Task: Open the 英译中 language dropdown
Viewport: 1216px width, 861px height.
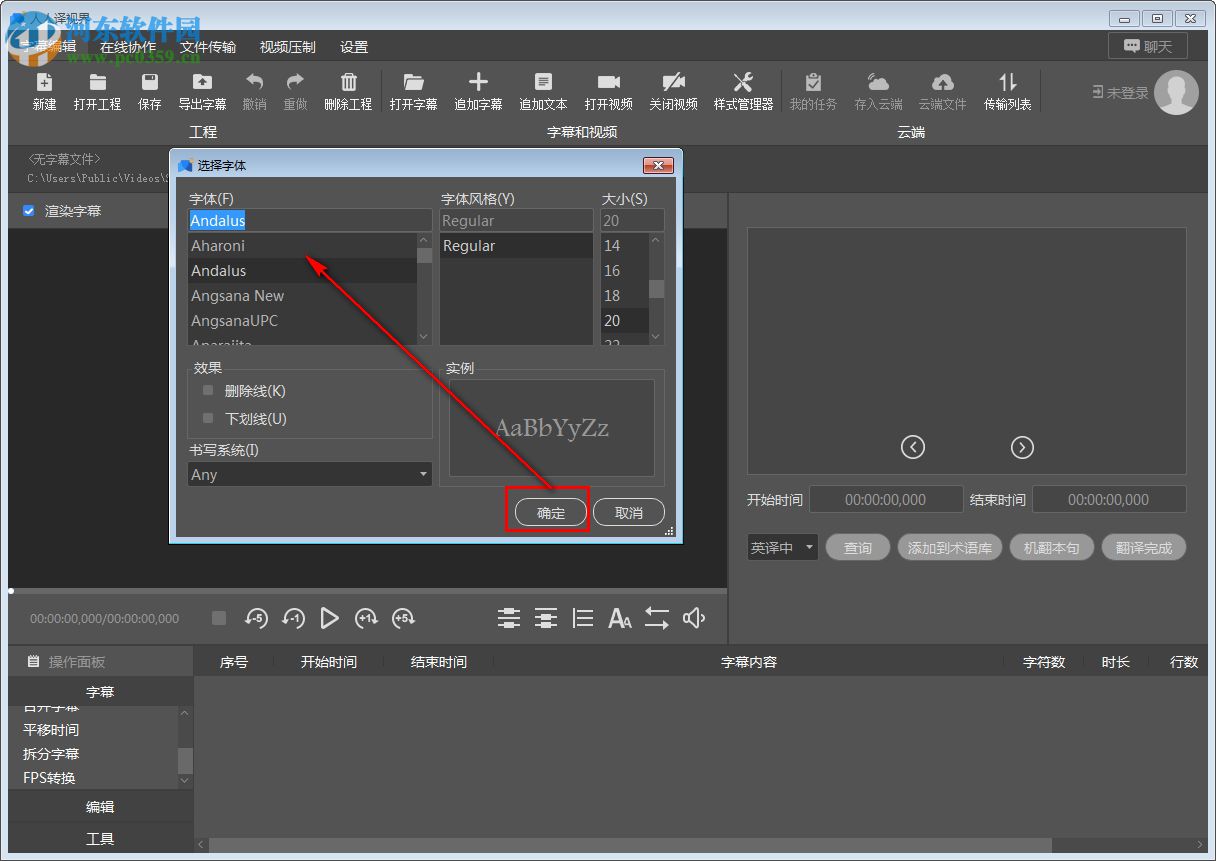Action: 782,548
